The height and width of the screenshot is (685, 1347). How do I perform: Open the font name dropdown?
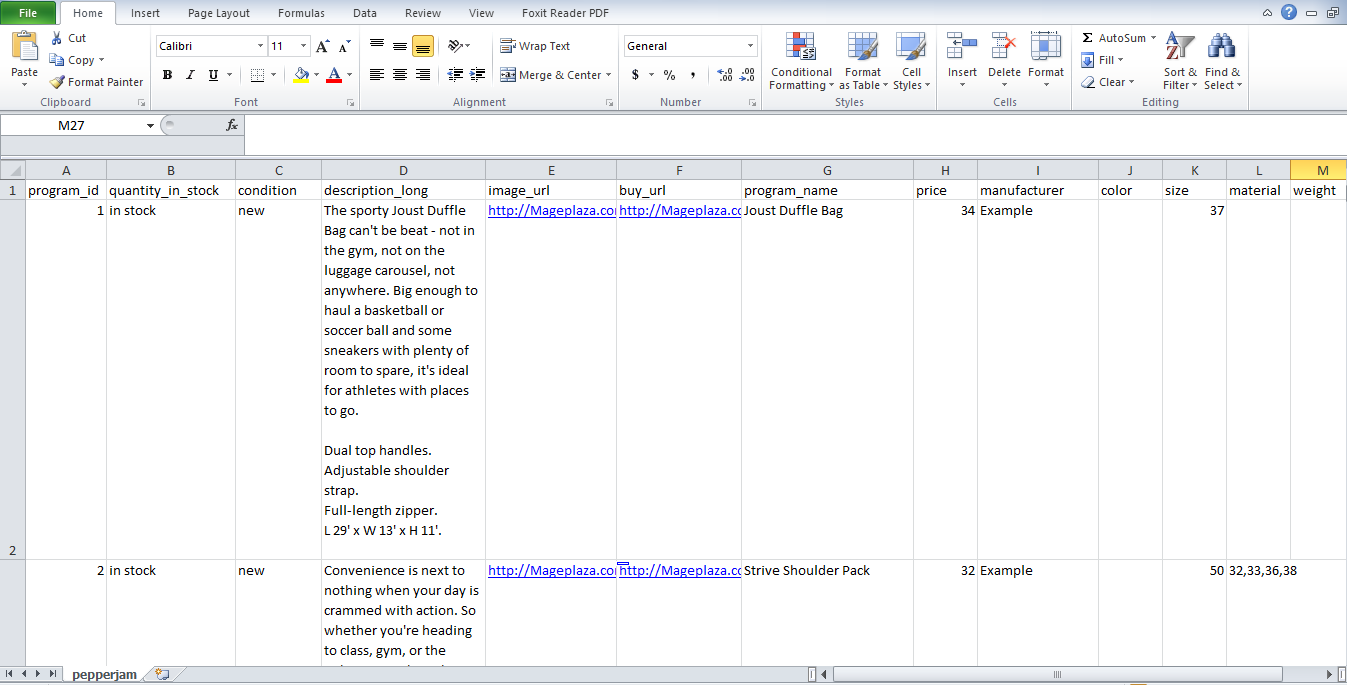click(x=260, y=46)
